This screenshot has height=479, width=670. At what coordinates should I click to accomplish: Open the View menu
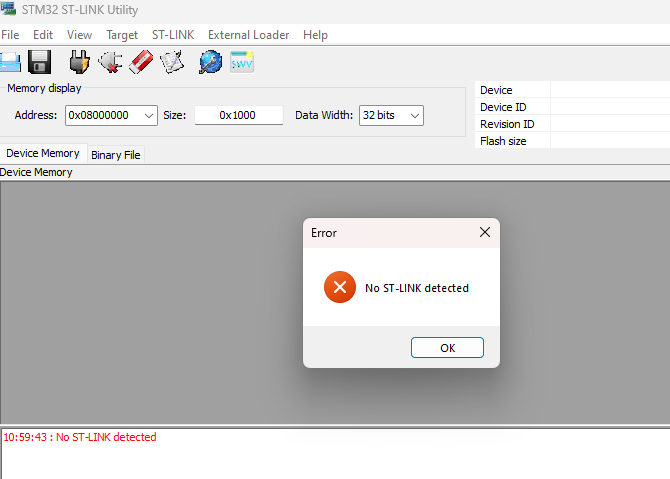[x=79, y=35]
